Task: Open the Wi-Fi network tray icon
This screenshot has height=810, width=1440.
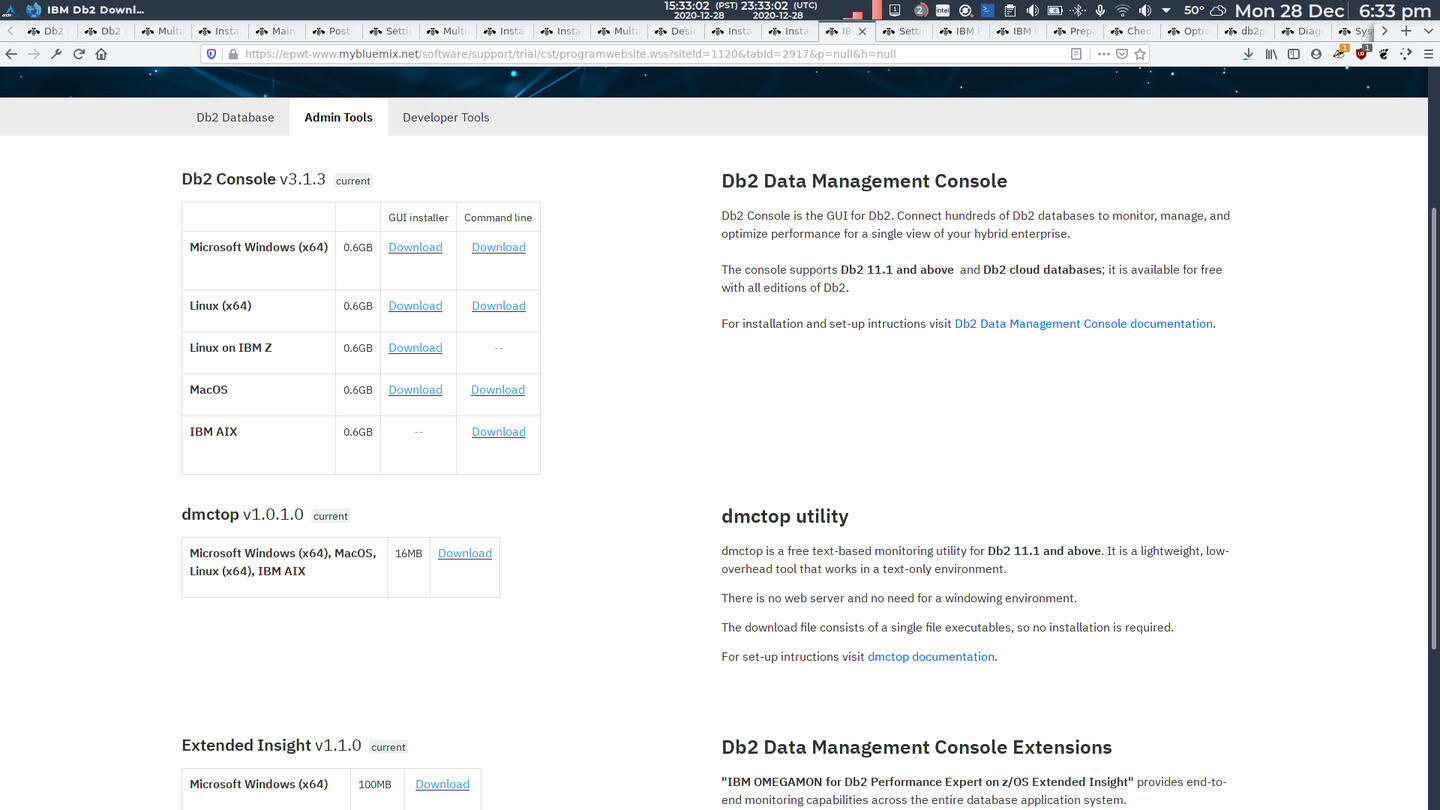Action: click(x=1122, y=10)
